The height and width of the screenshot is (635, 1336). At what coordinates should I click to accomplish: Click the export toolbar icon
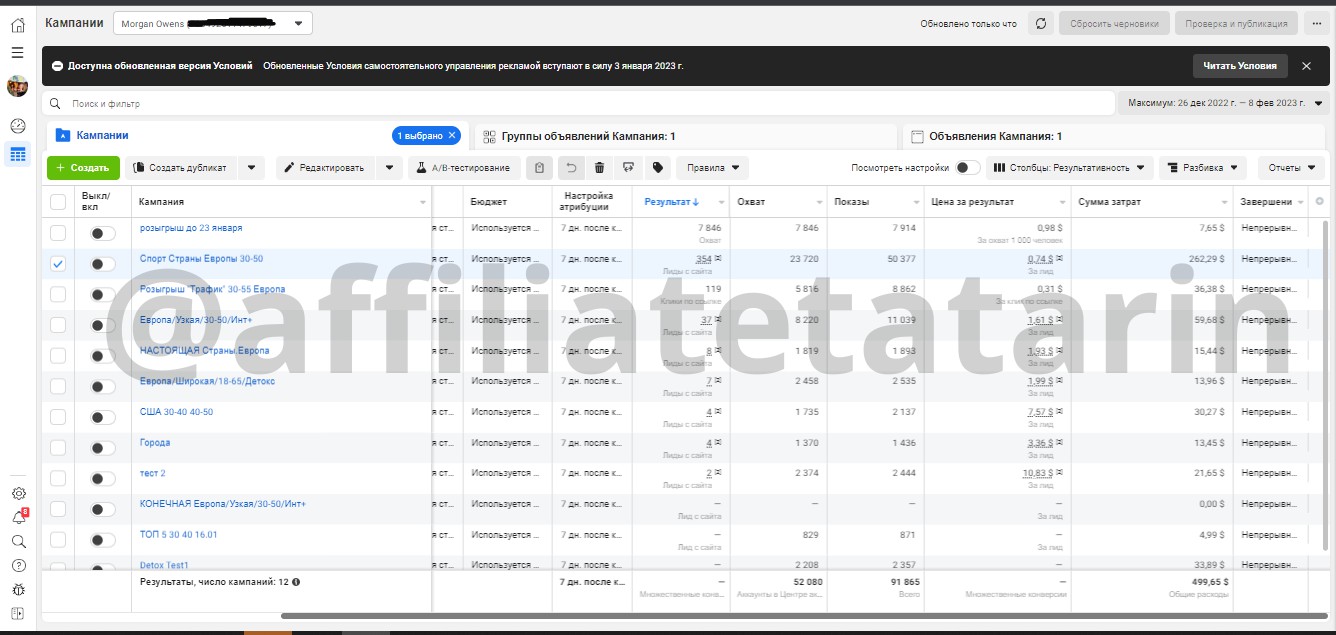tap(628, 168)
